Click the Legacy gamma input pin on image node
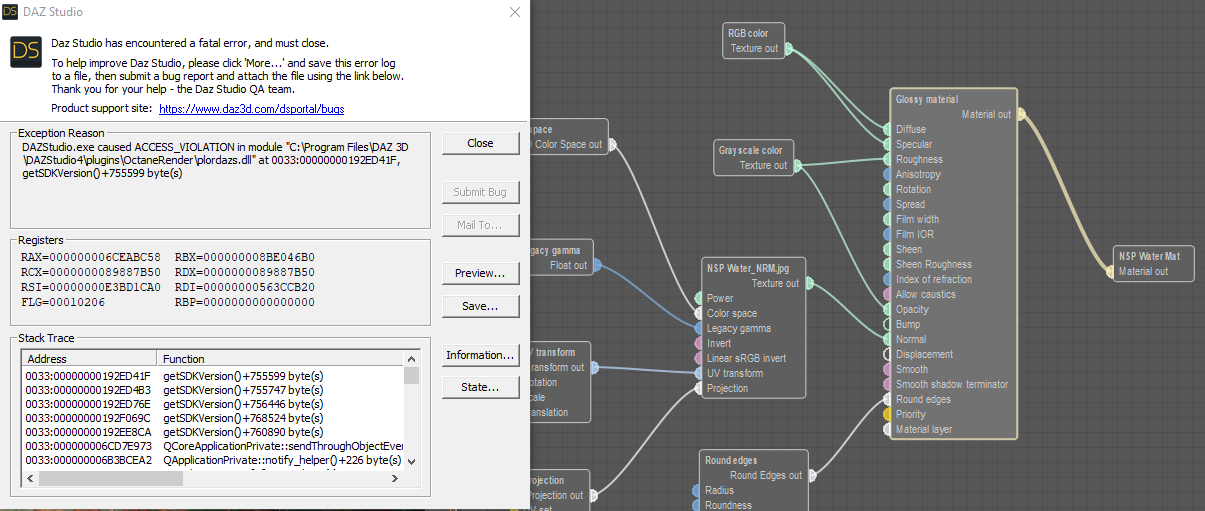 pyautogui.click(x=698, y=328)
